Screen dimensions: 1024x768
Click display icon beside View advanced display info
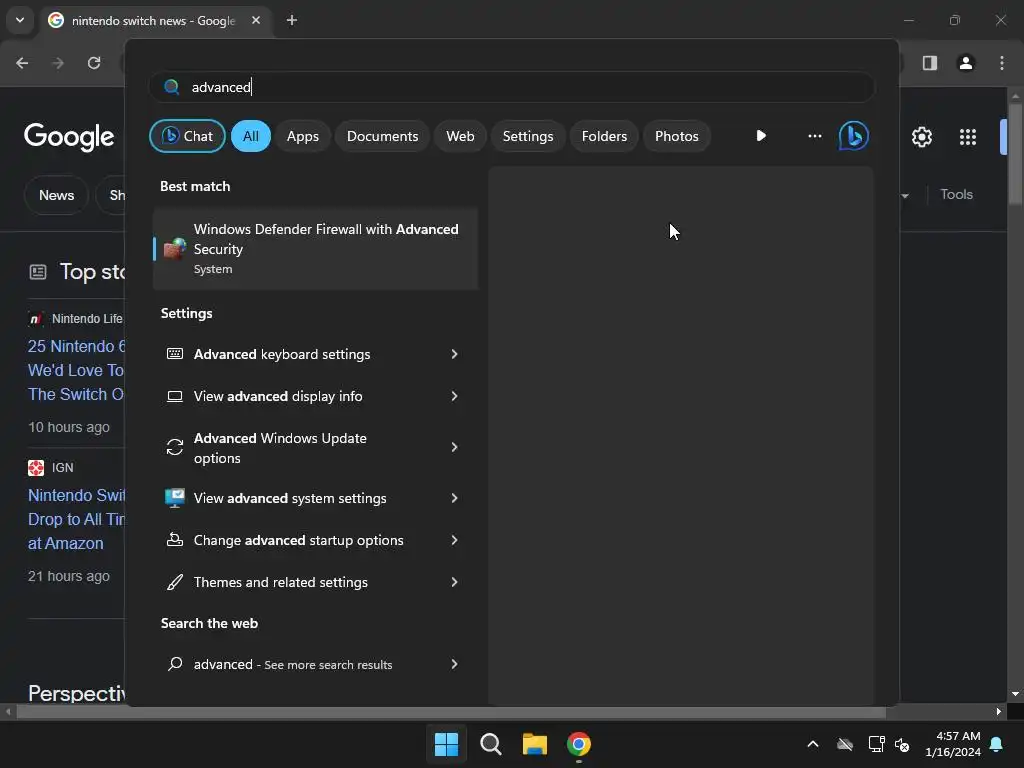(x=175, y=396)
